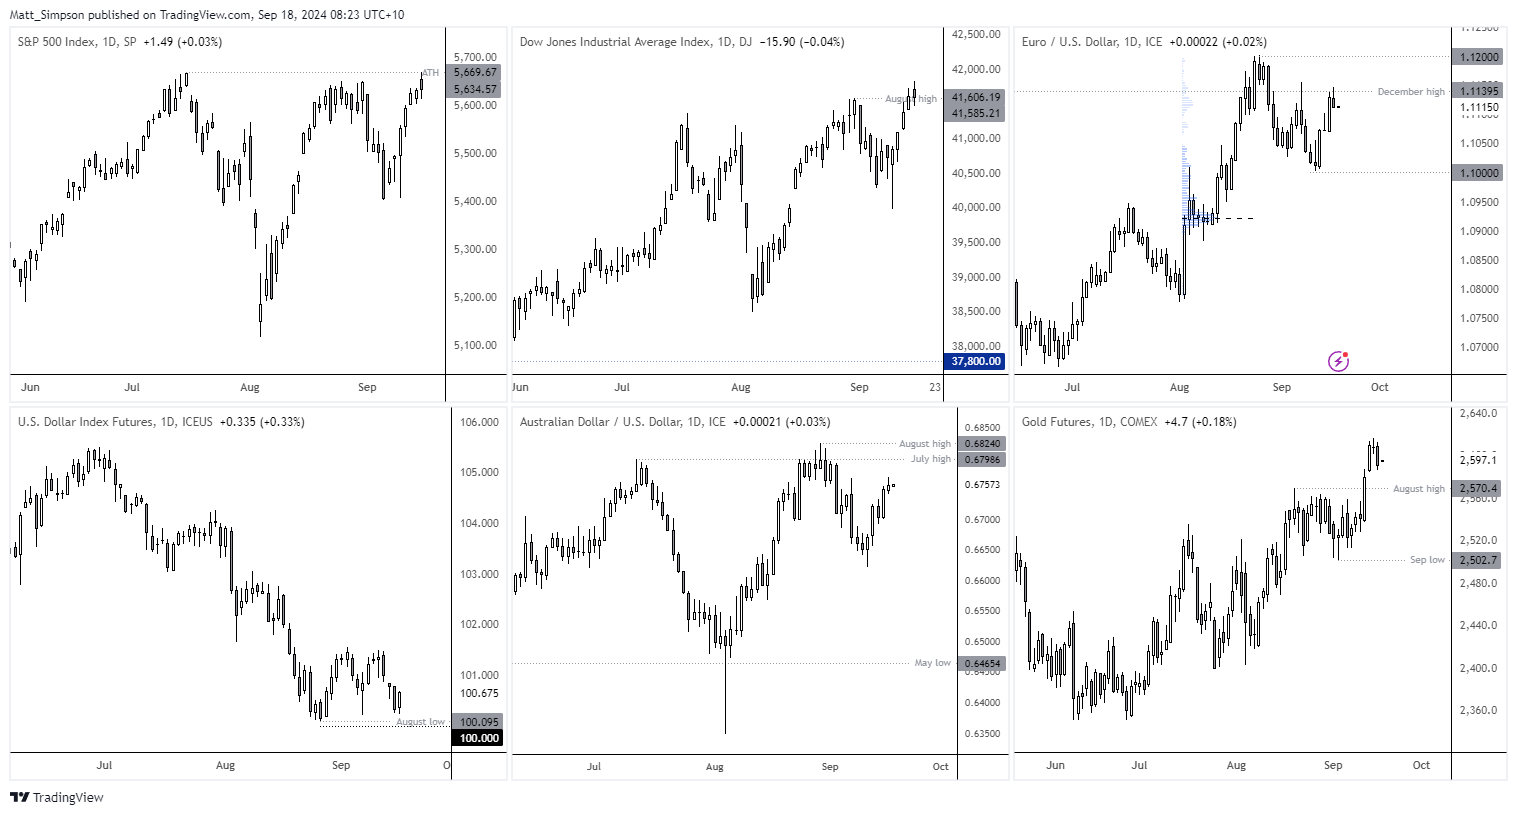The width and height of the screenshot is (1517, 815).
Task: Click the 1.12000 price label on Euro chart
Action: point(1479,57)
